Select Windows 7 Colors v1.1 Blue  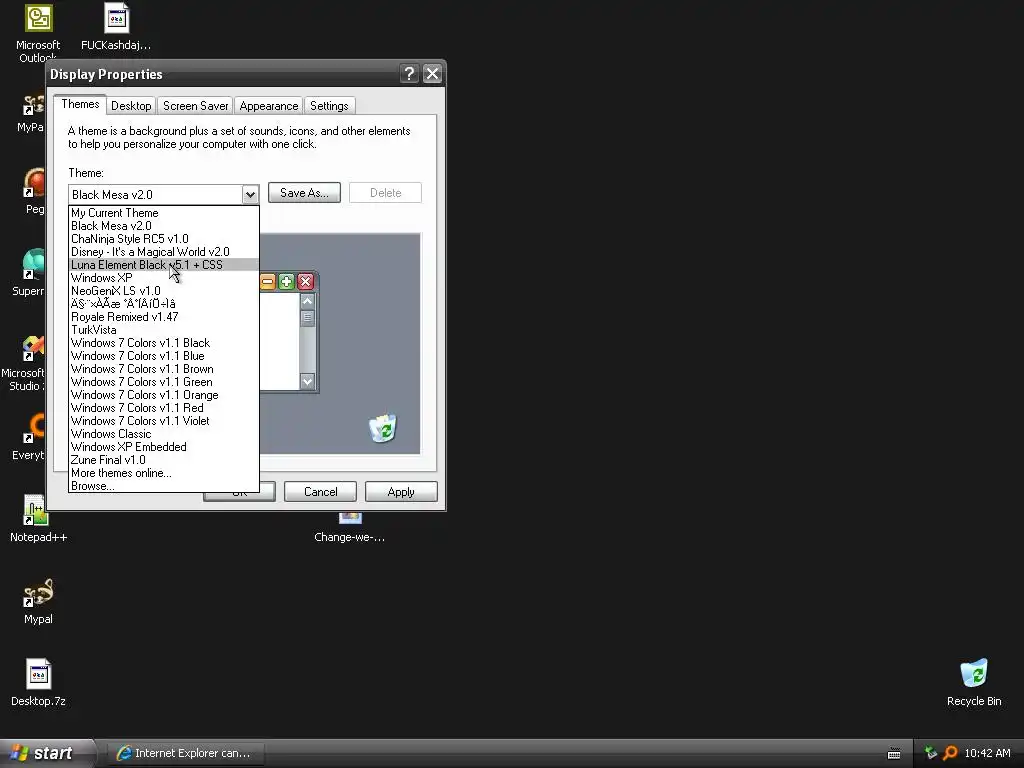164,356
